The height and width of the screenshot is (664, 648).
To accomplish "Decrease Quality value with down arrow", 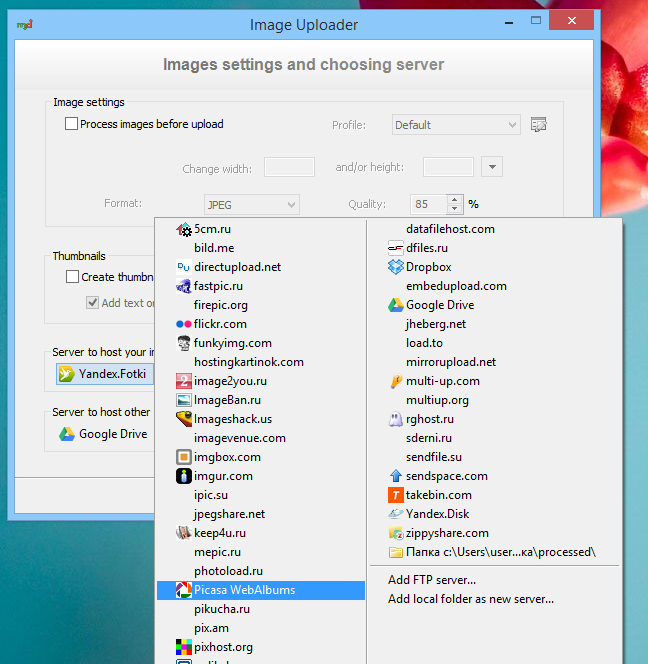I will pos(454,209).
